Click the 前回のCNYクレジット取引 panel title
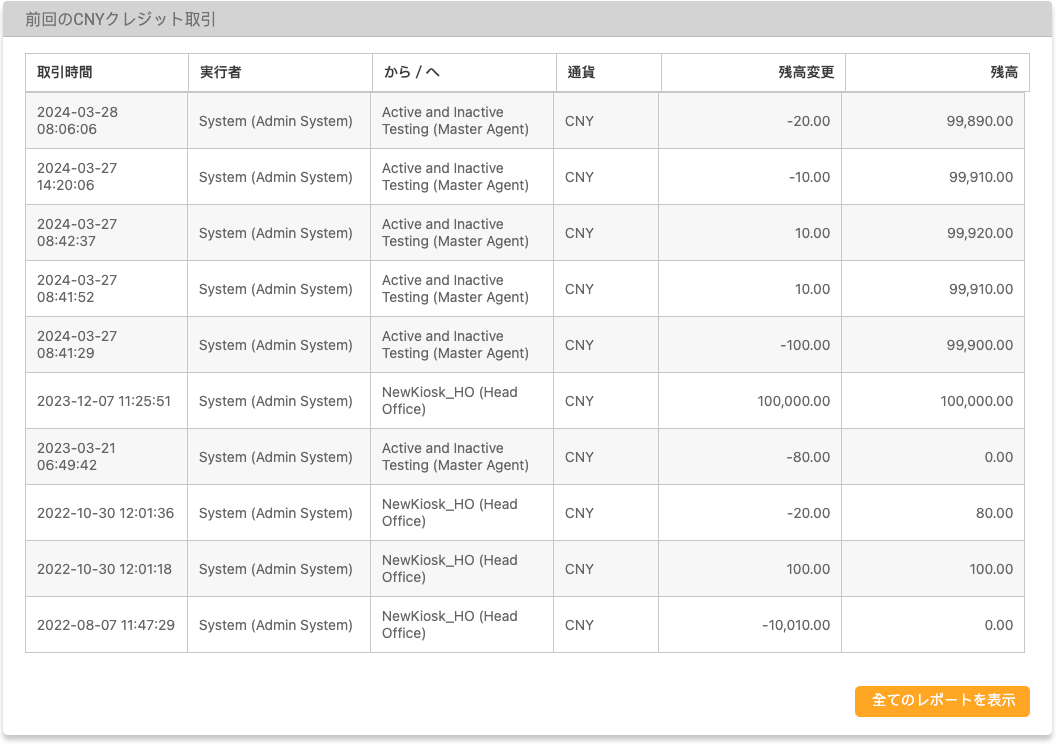The image size is (1060, 745). (120, 20)
